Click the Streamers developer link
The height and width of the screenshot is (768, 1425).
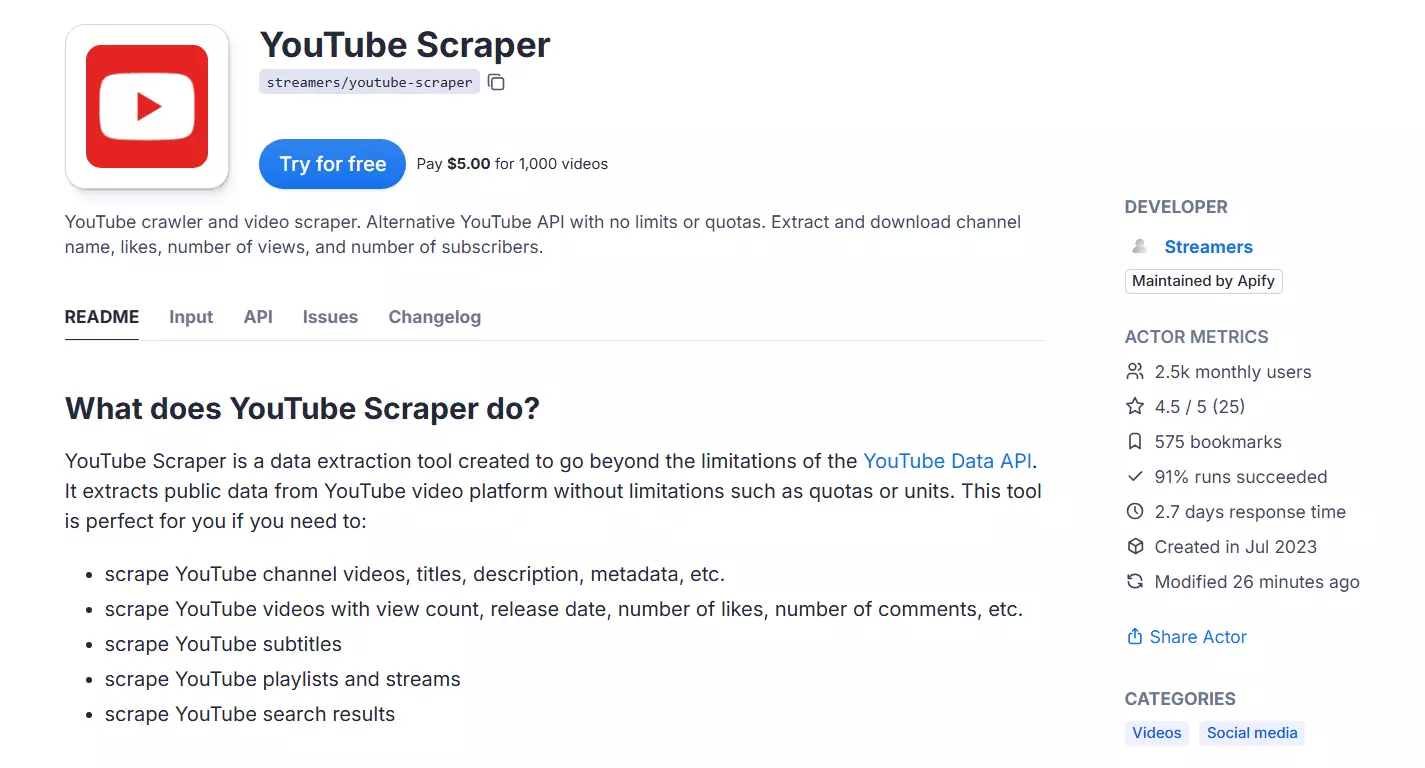(x=1208, y=246)
